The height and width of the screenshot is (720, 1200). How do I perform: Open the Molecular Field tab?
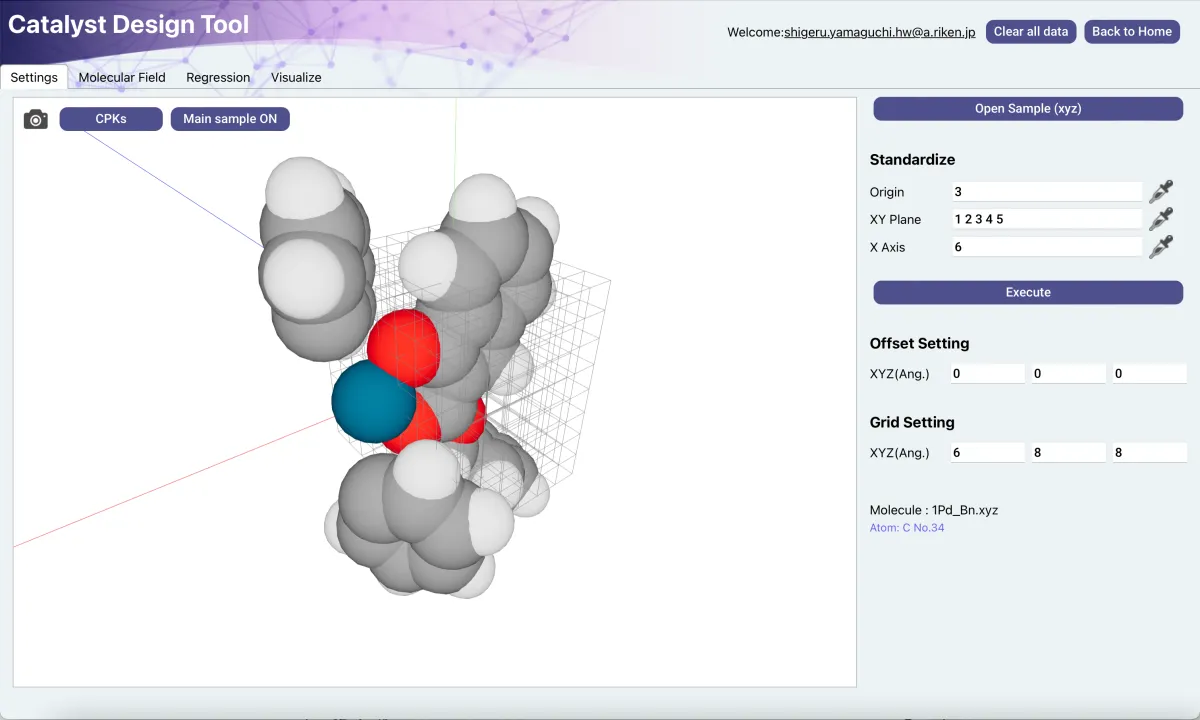[122, 77]
